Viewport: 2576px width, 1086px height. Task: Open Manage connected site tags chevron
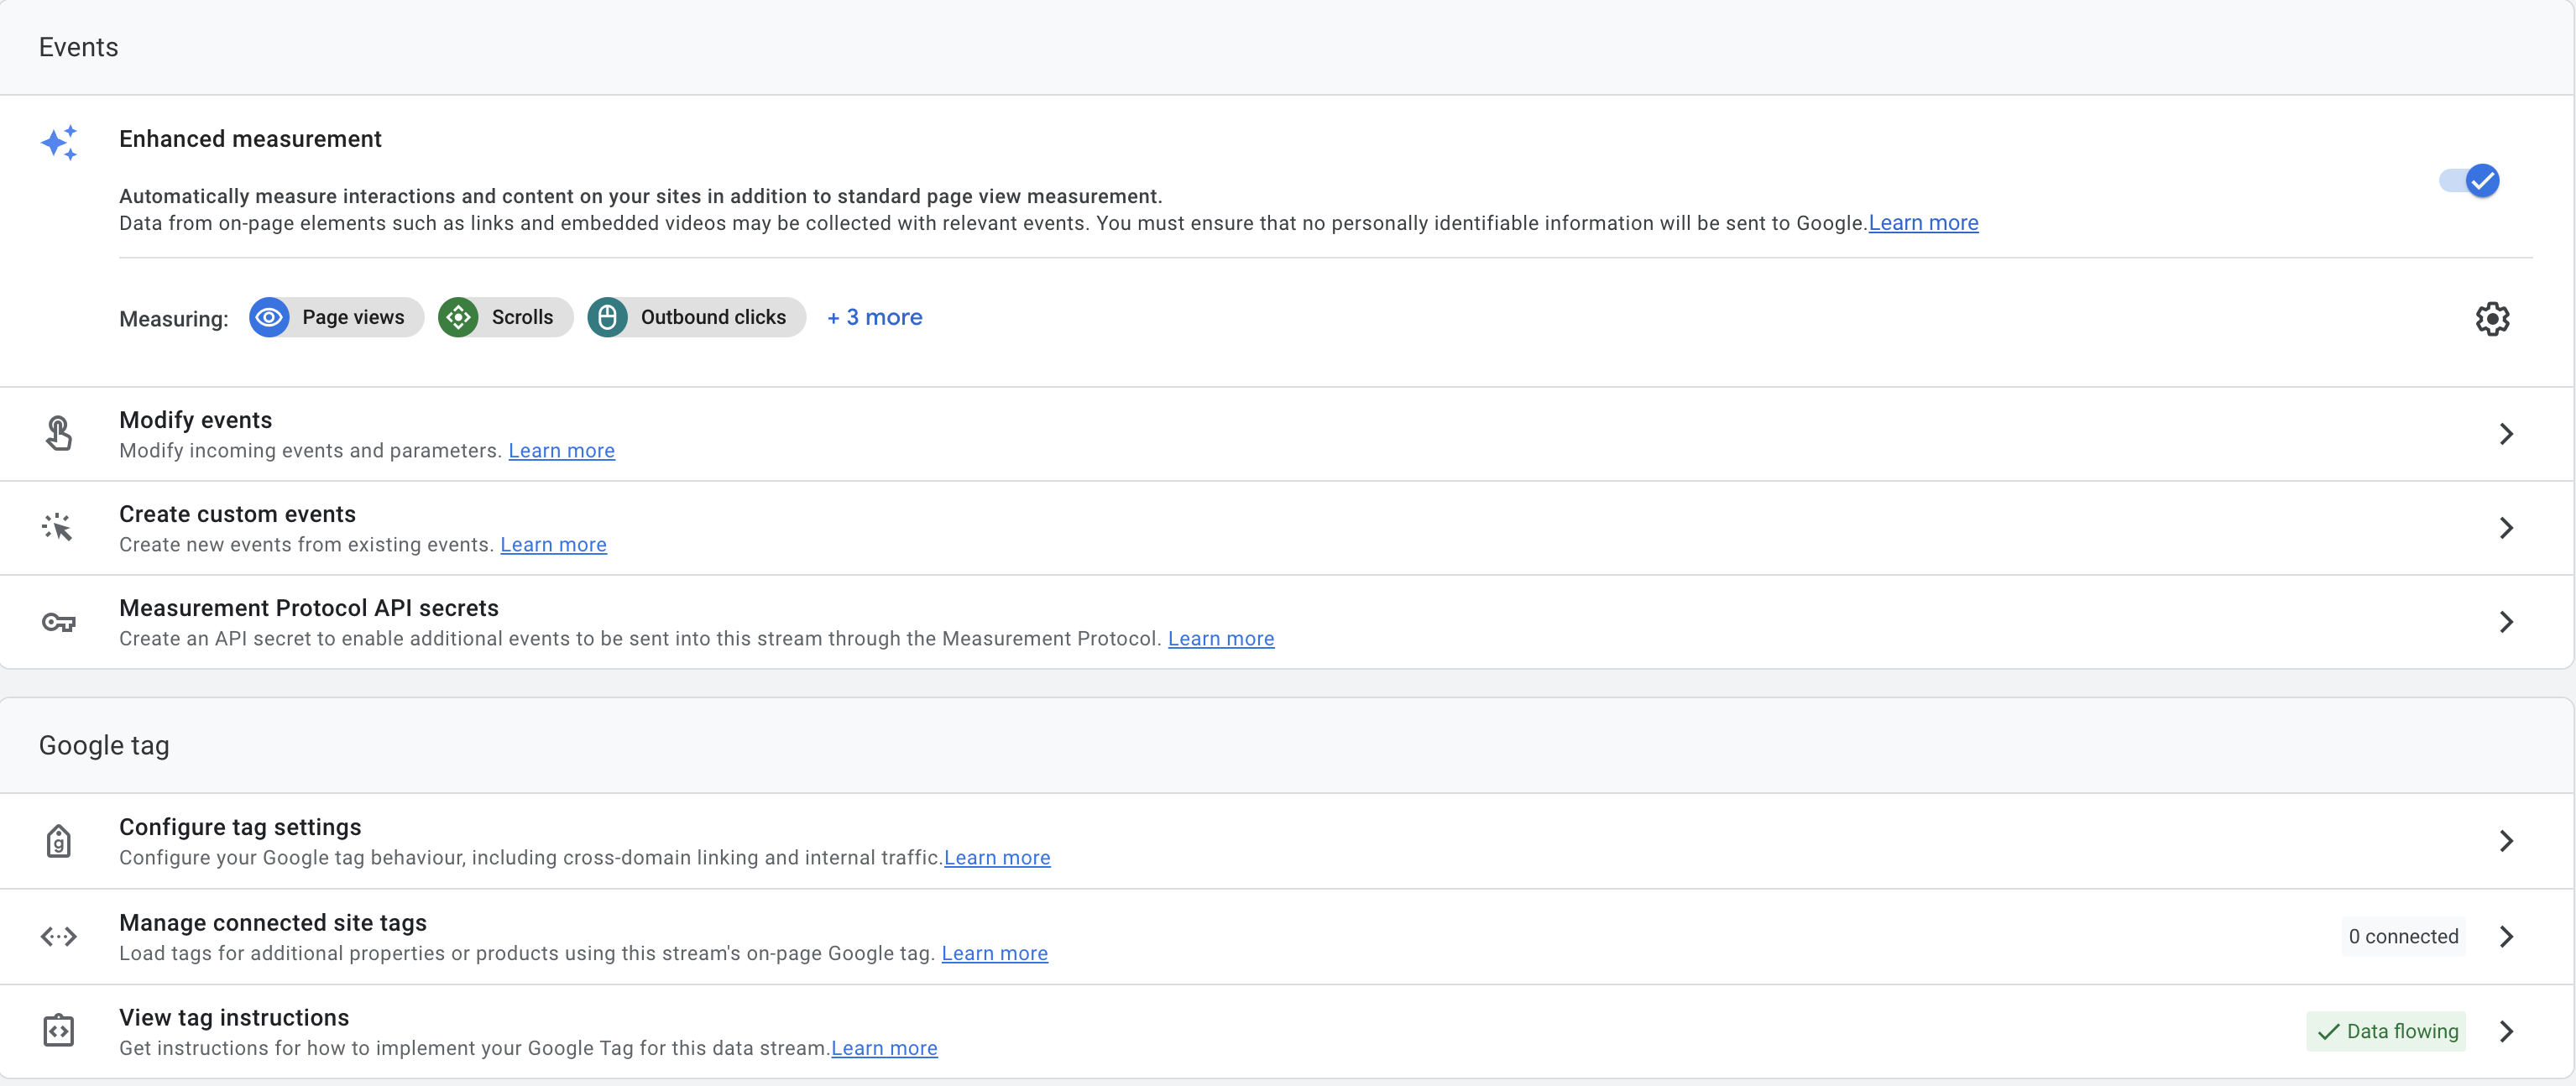coord(2506,937)
